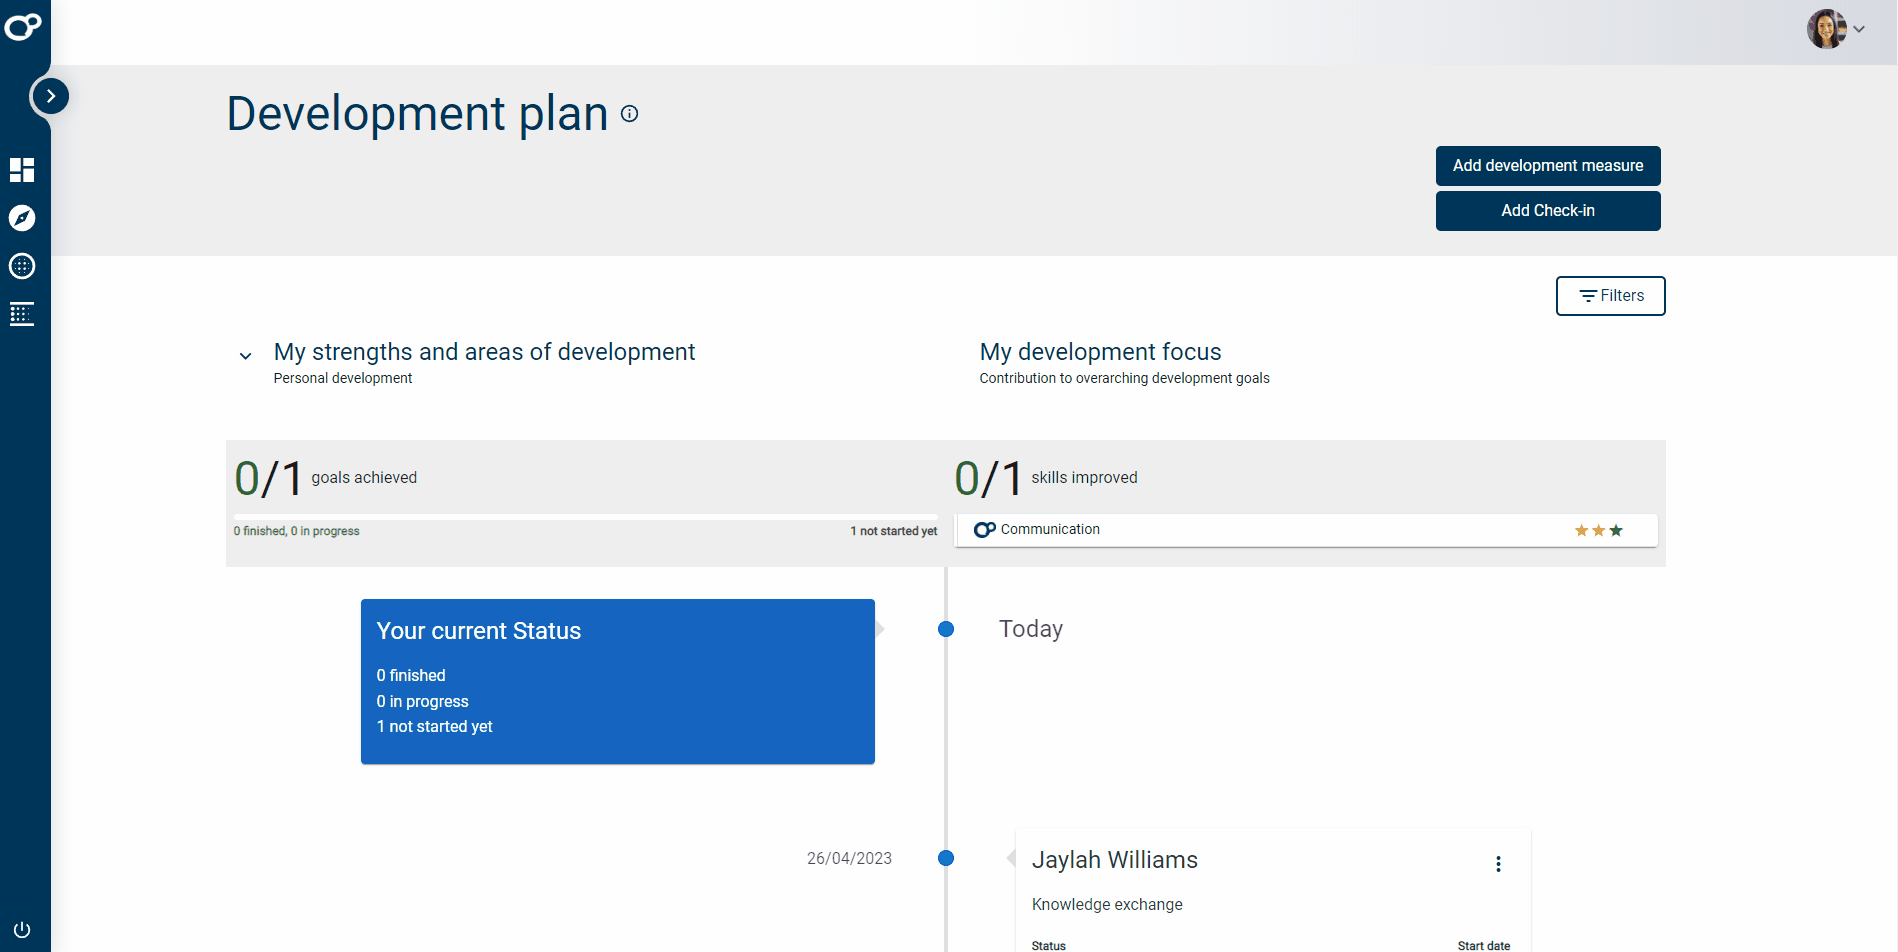Click the info icon beside Development plan
The image size is (1898, 952).
point(629,114)
